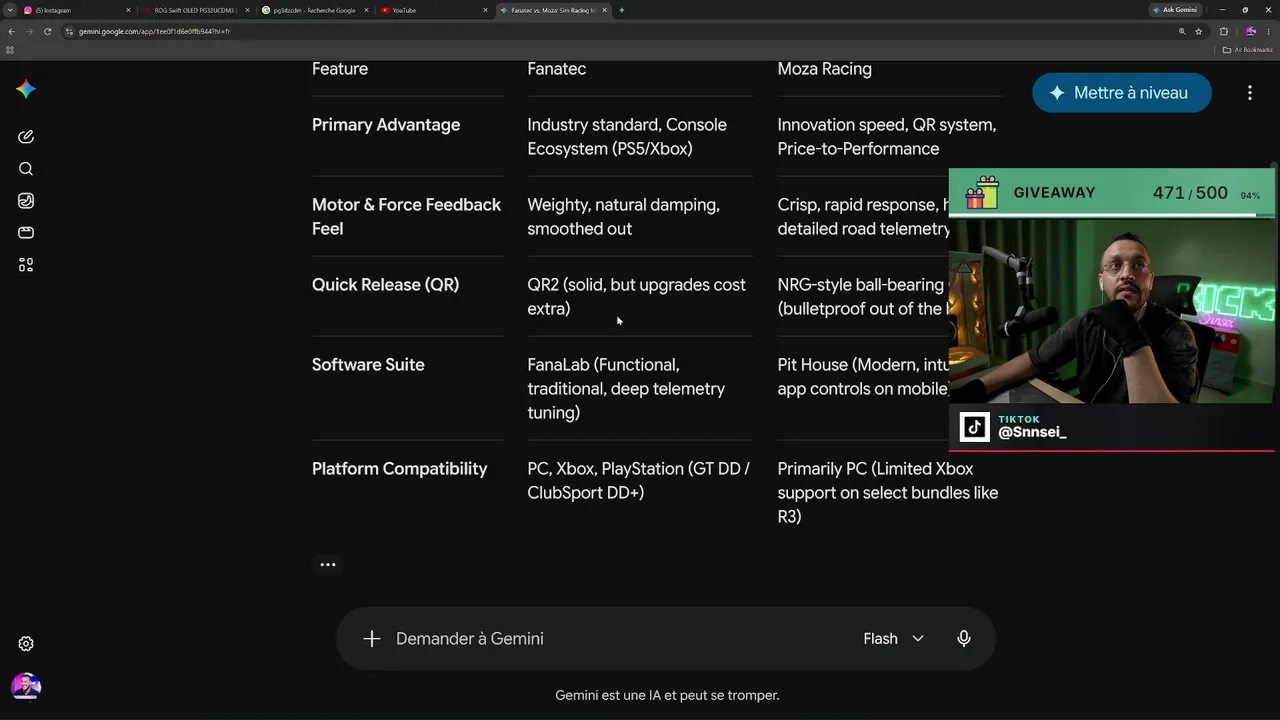The image size is (1280, 720).
Task: Click the FanaLab (Functional, traditional...) cell
Action: 627,389
